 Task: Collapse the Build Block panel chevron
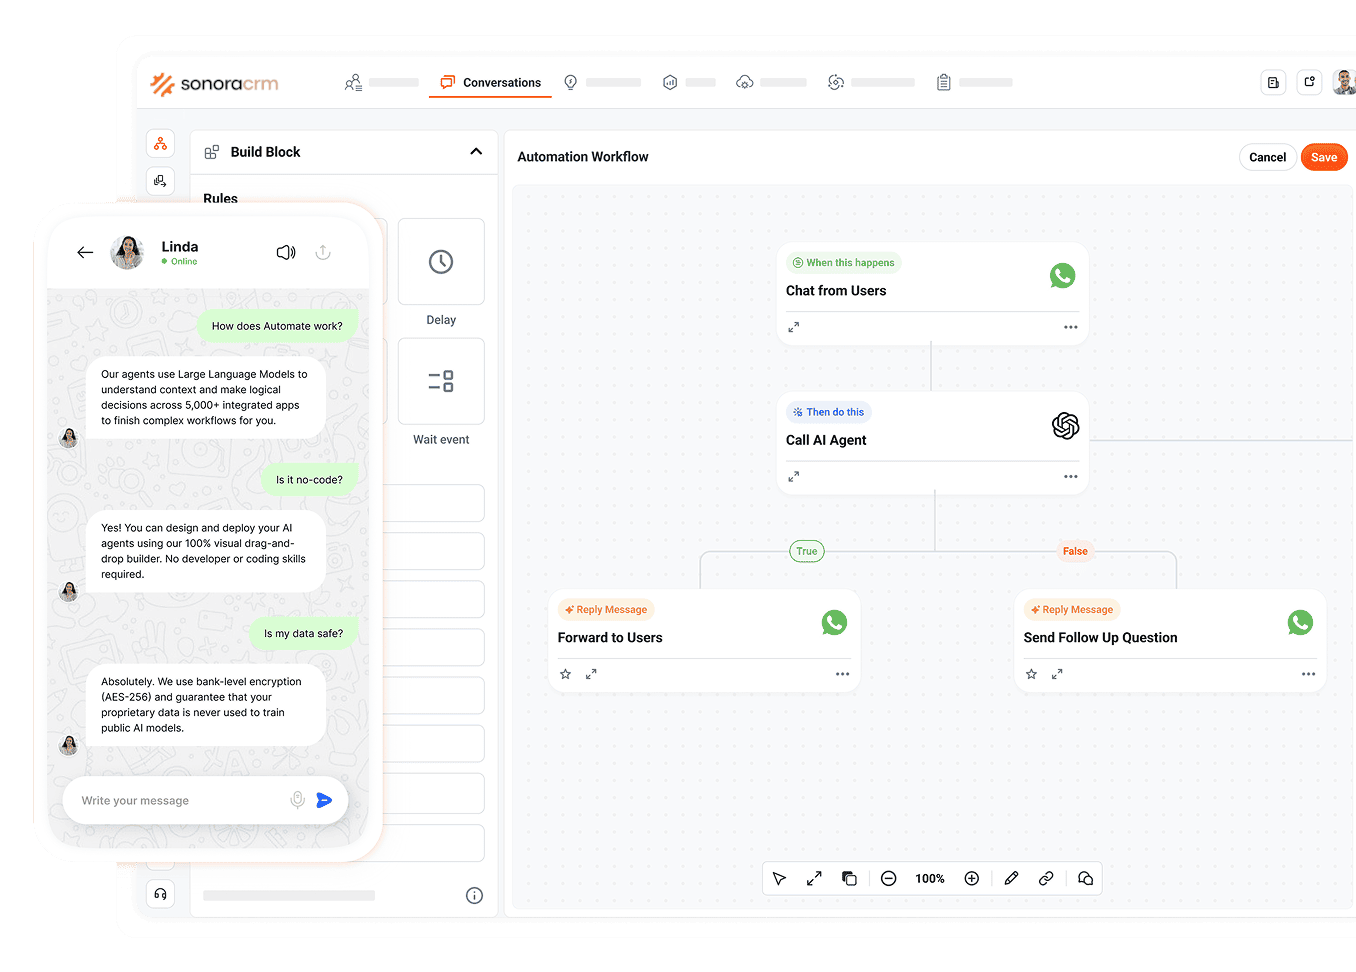coord(476,152)
